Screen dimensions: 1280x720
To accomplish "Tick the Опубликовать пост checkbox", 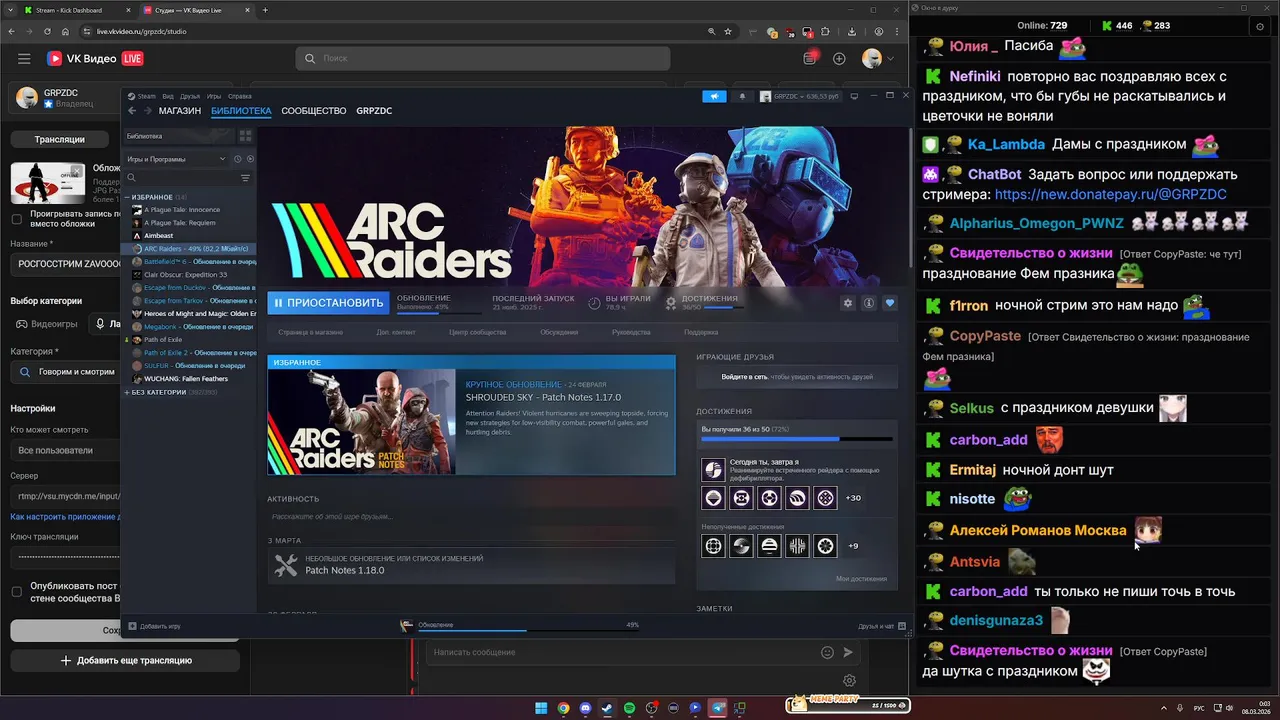I will [16, 592].
